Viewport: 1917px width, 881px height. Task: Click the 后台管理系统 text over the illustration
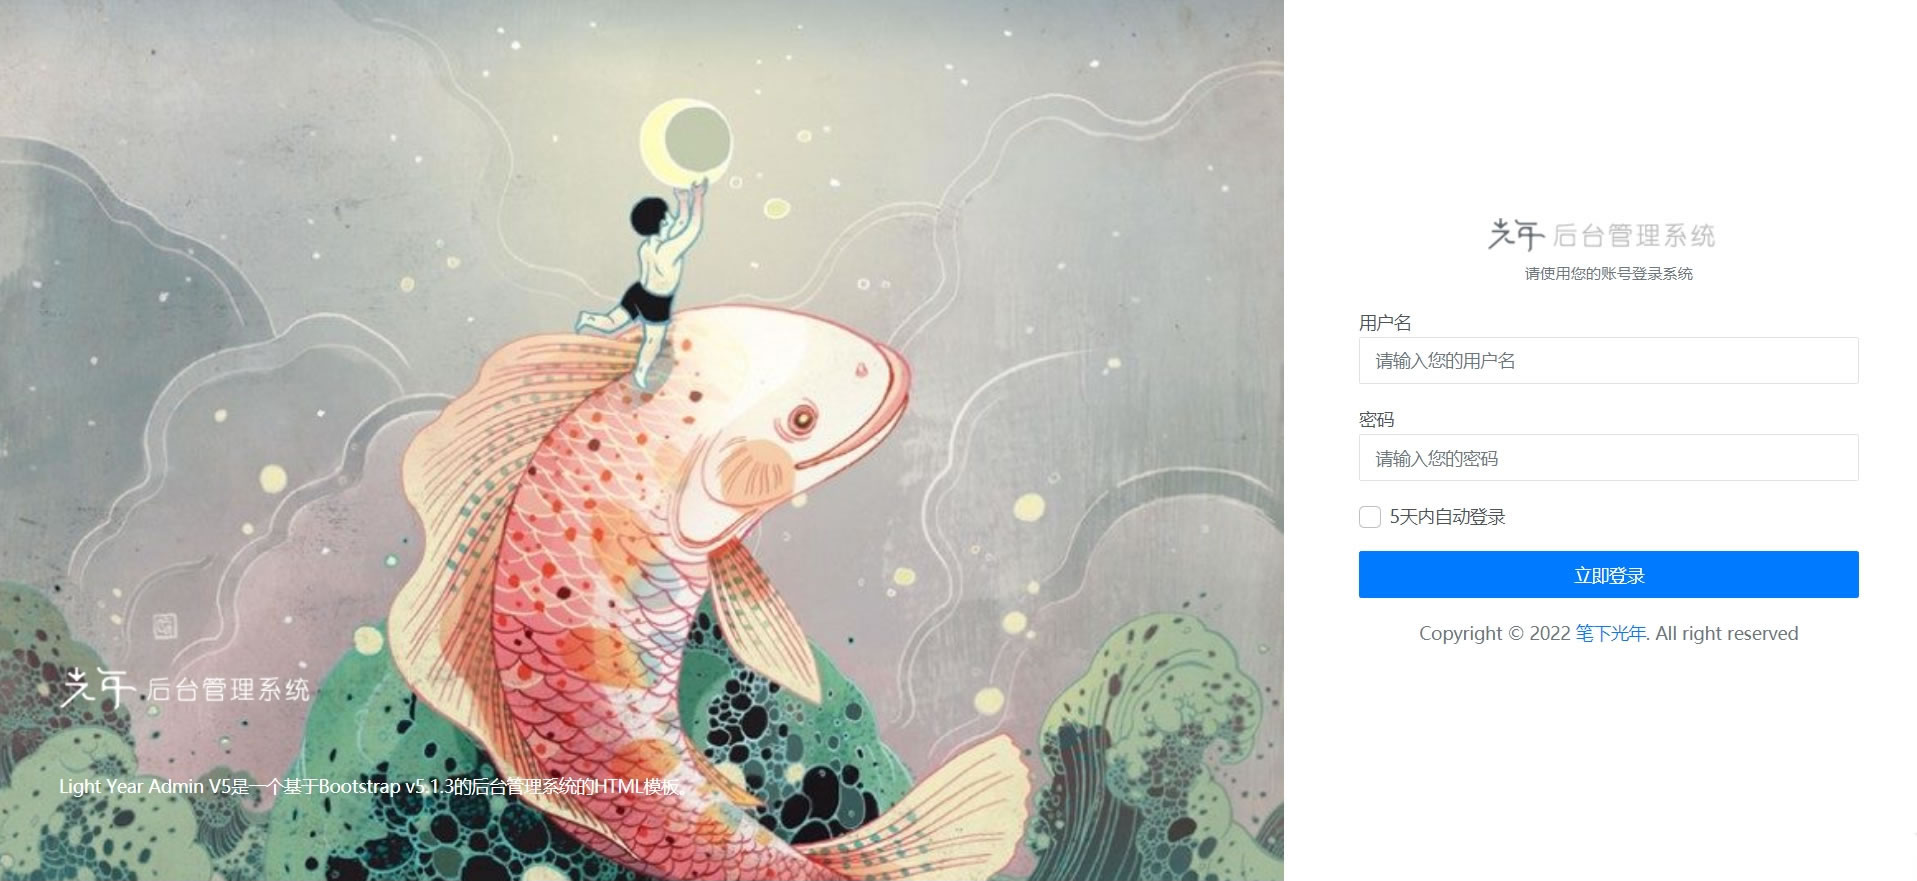(x=228, y=690)
